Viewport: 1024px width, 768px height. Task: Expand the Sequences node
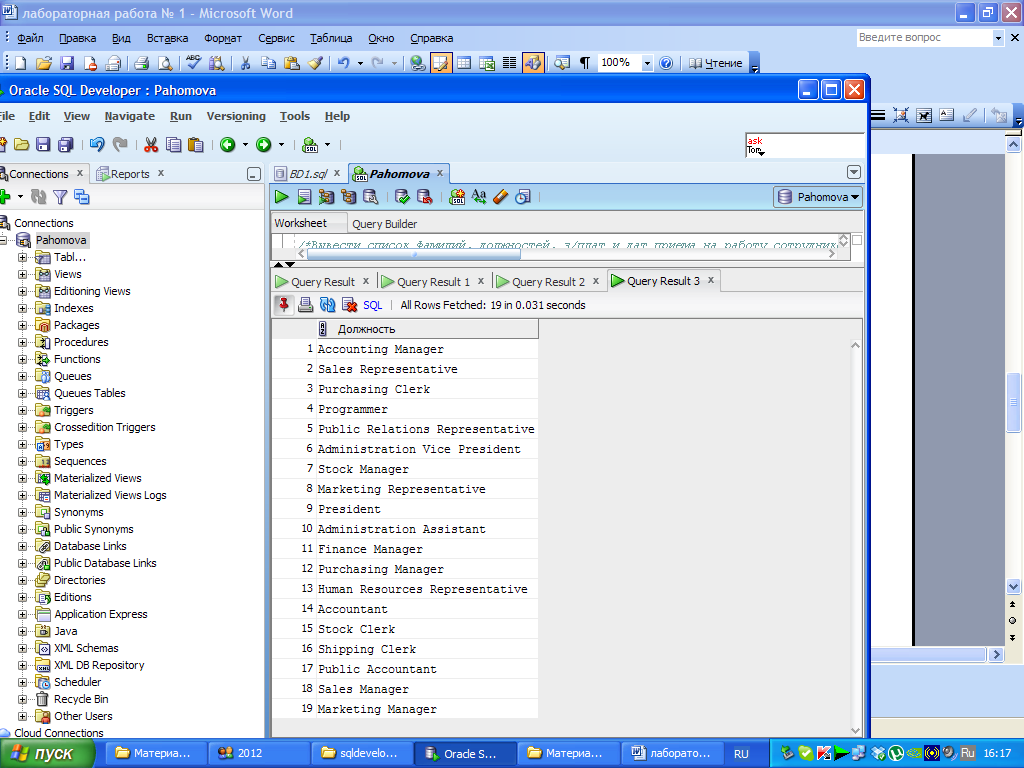(x=23, y=461)
